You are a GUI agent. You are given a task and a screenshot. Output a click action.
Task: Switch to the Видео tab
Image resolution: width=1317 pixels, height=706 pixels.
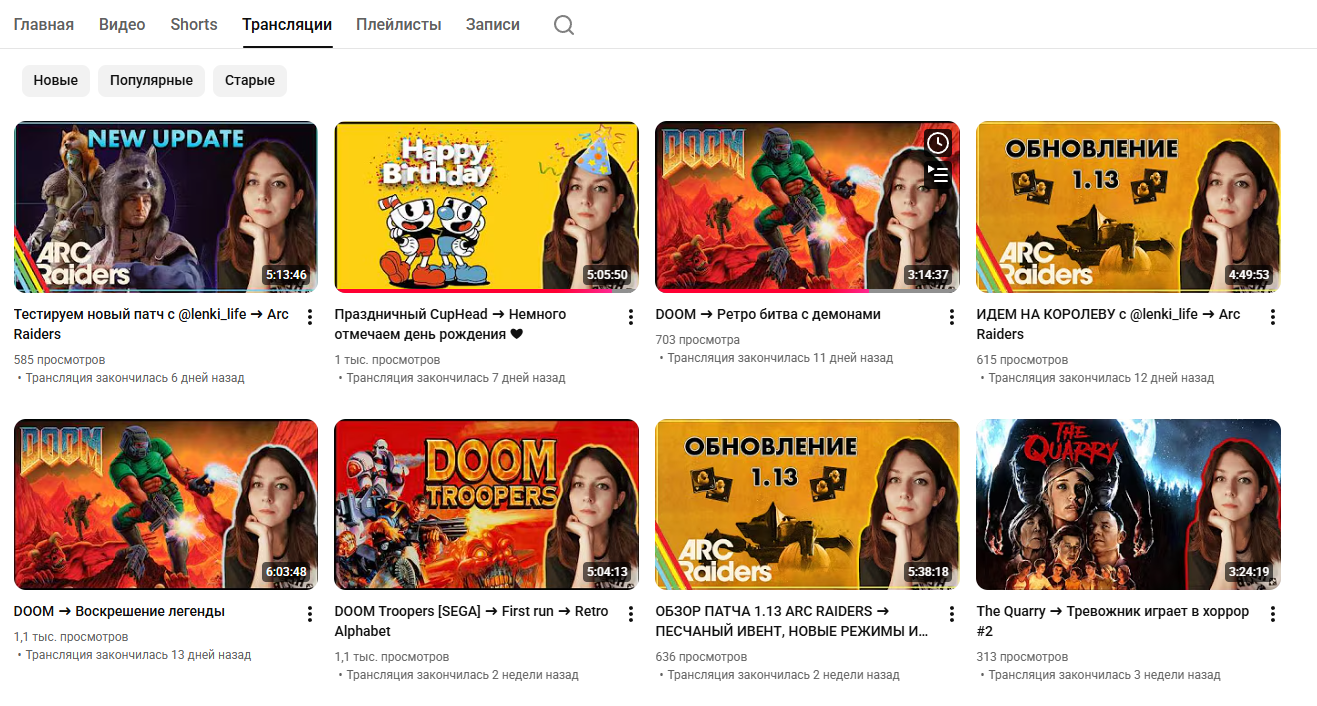(122, 24)
